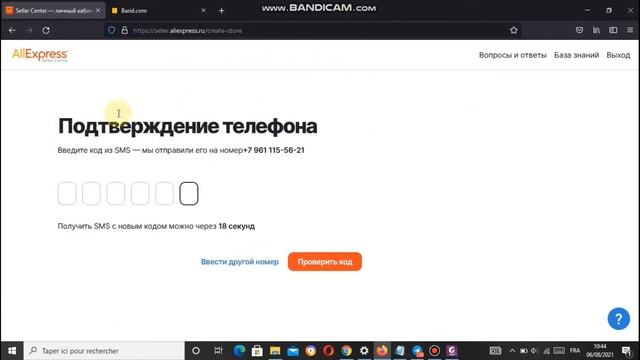Toggle the Firefox sidebar icon
Screen dimensions: 640x360
coord(613,30)
